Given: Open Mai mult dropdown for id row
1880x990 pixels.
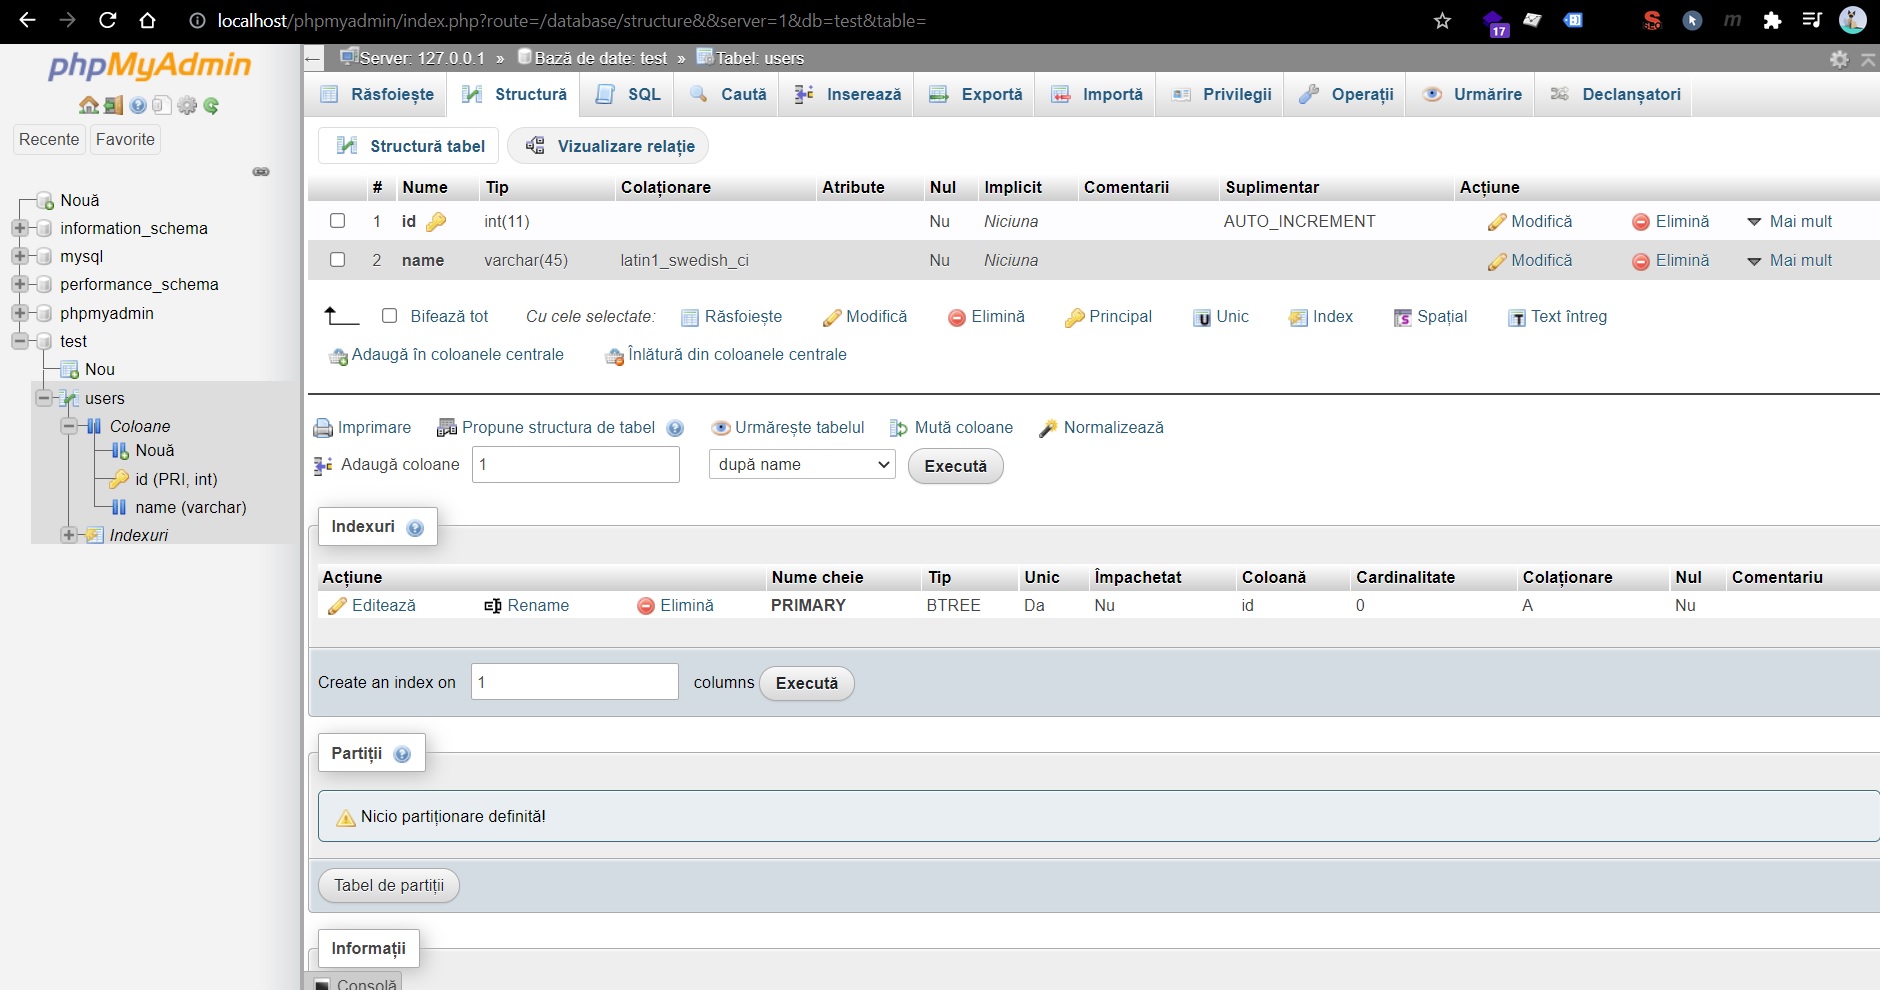Looking at the screenshot, I should coord(1790,222).
